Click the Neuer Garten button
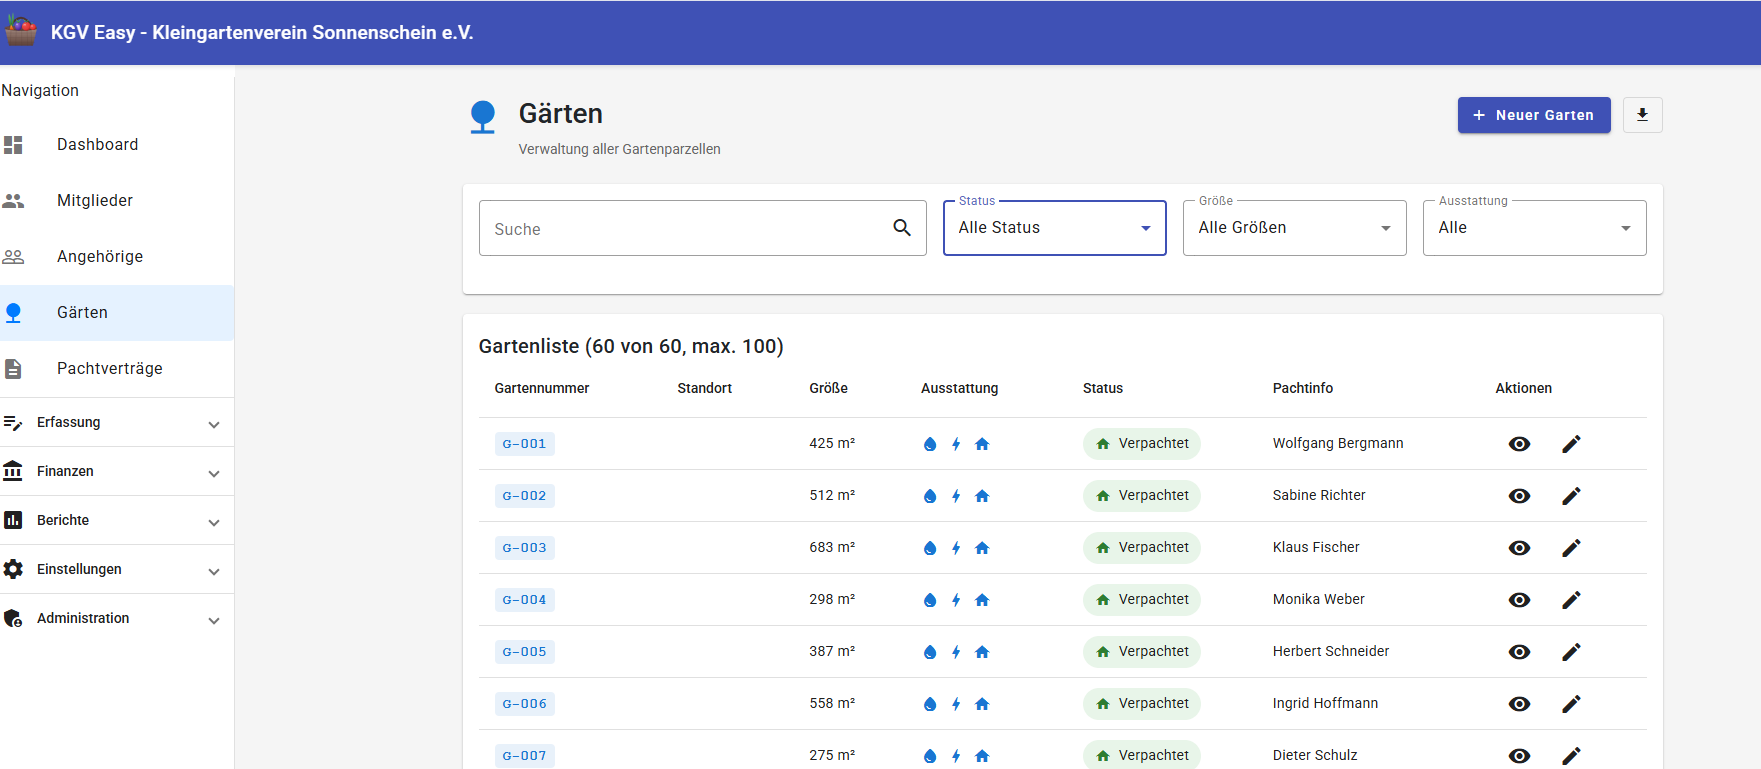1761x769 pixels. pos(1534,115)
